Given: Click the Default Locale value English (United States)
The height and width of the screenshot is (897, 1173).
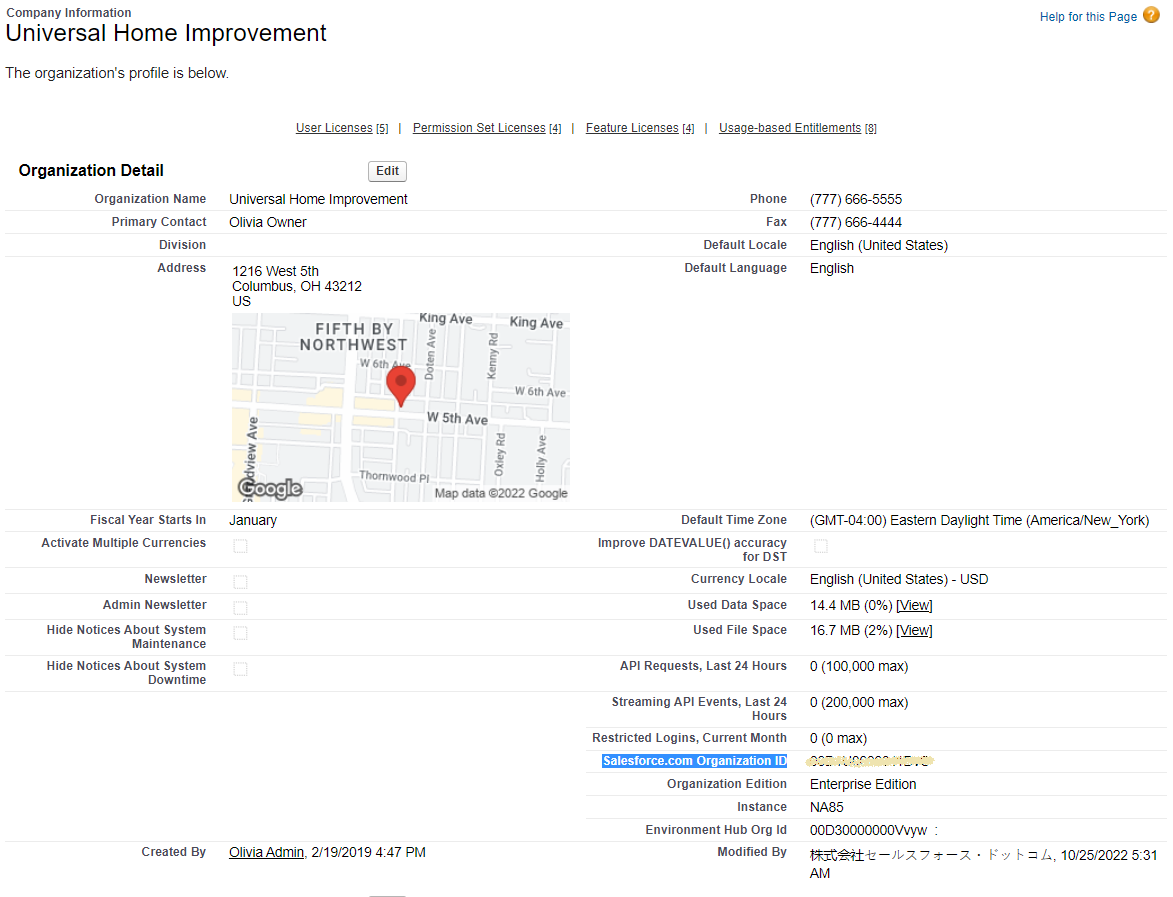Looking at the screenshot, I should (x=879, y=245).
